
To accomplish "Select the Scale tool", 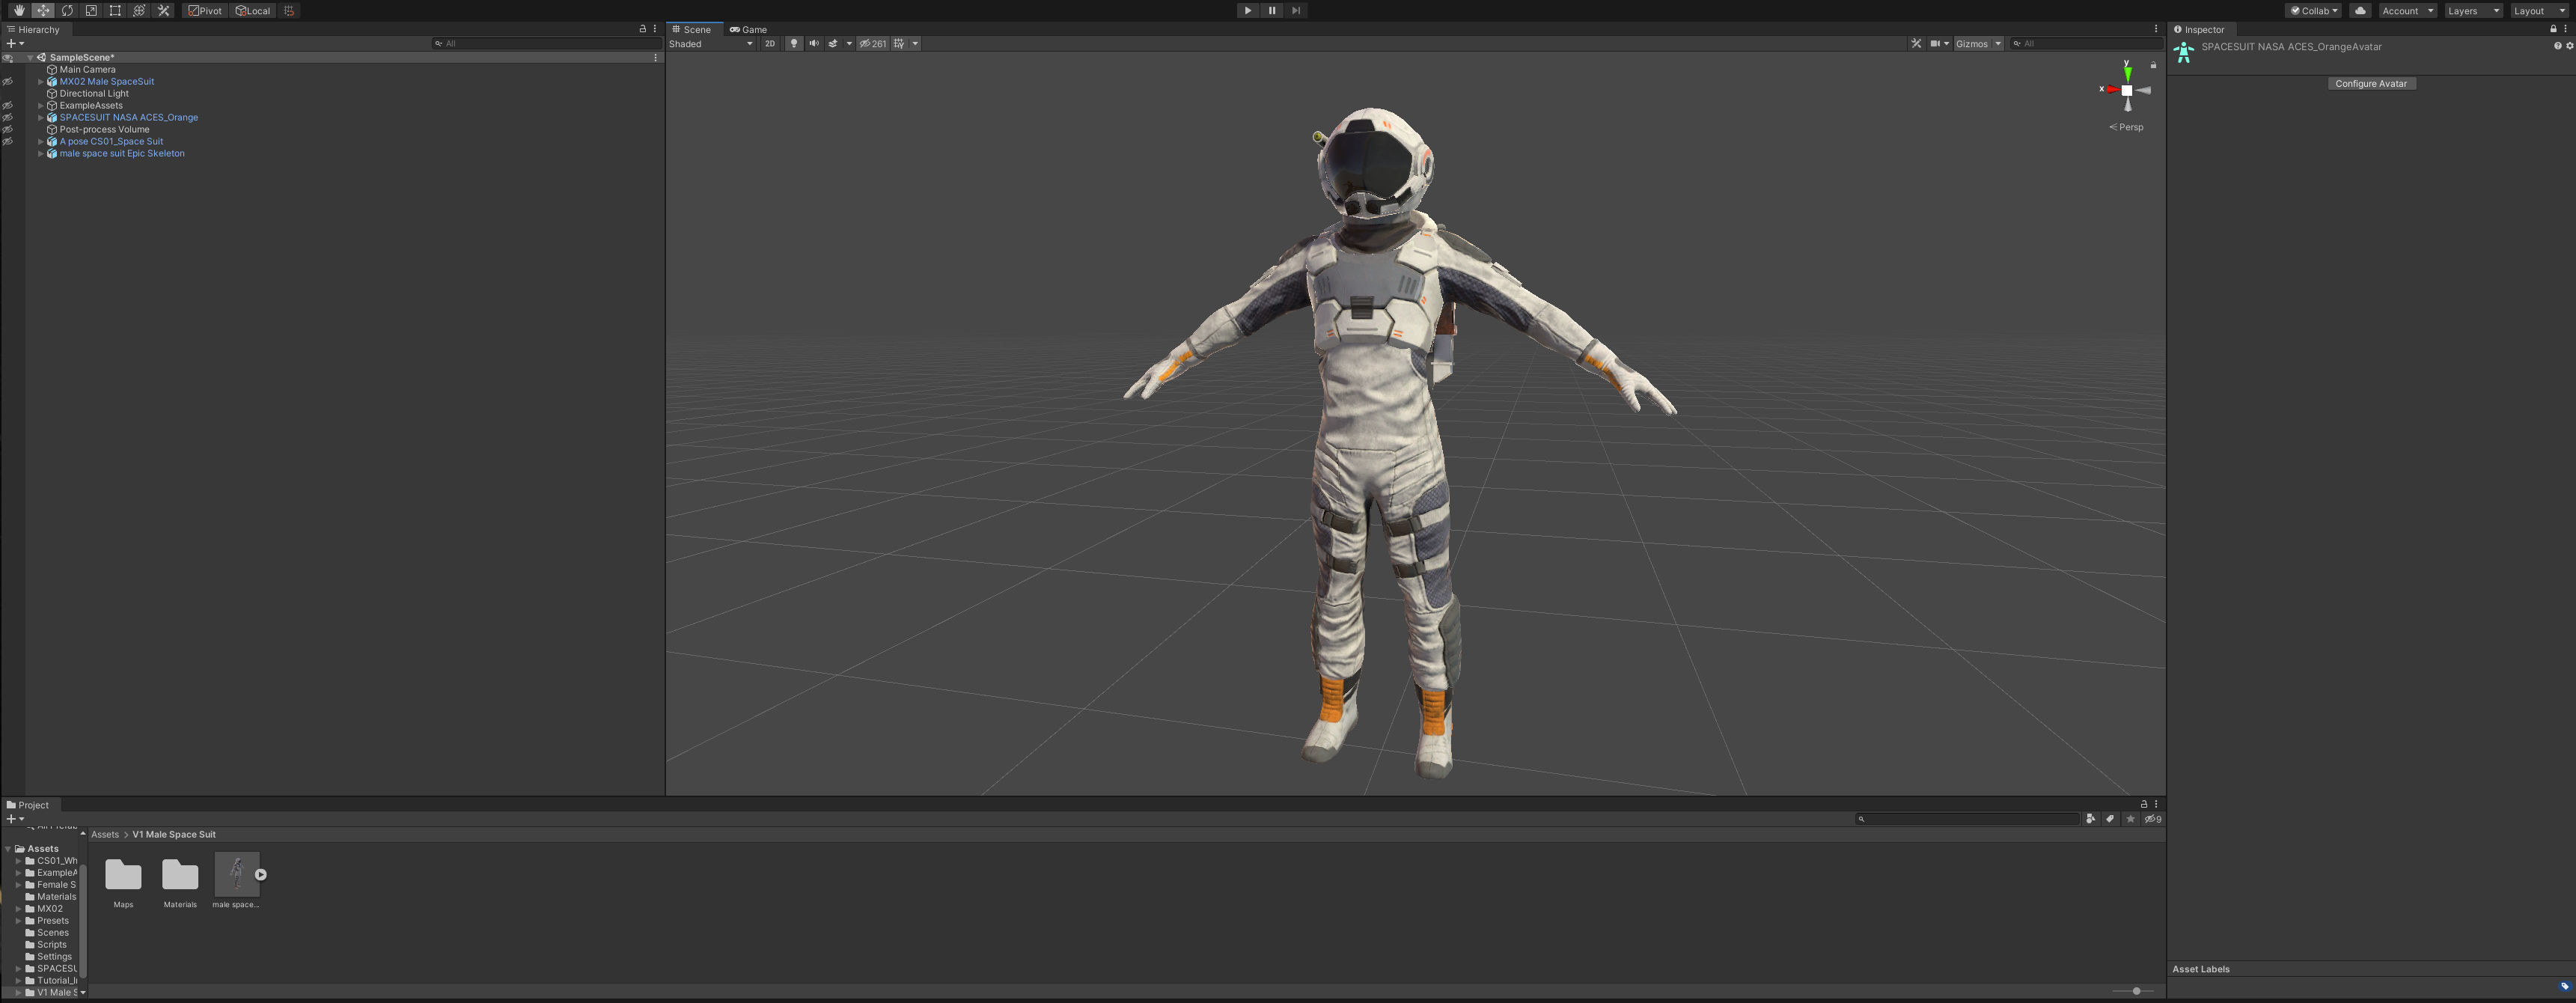I will click(x=91, y=10).
